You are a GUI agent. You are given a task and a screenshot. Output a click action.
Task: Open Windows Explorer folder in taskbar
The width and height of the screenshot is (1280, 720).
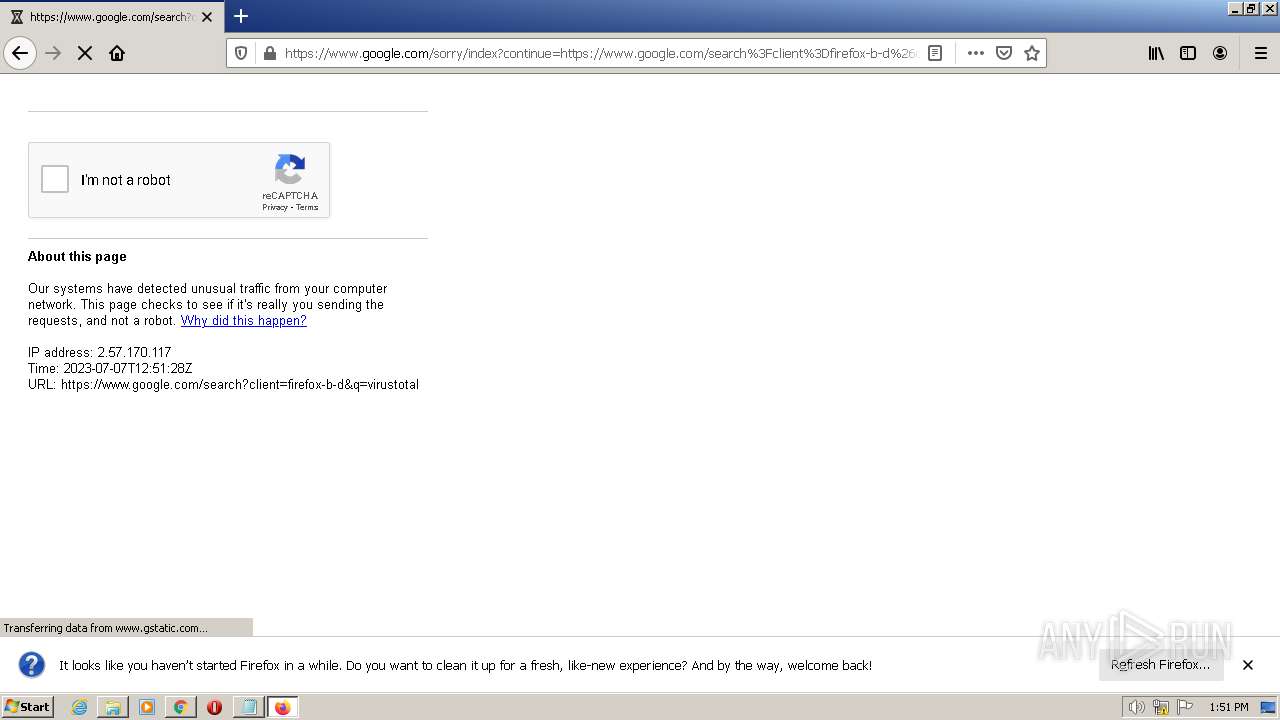[113, 707]
